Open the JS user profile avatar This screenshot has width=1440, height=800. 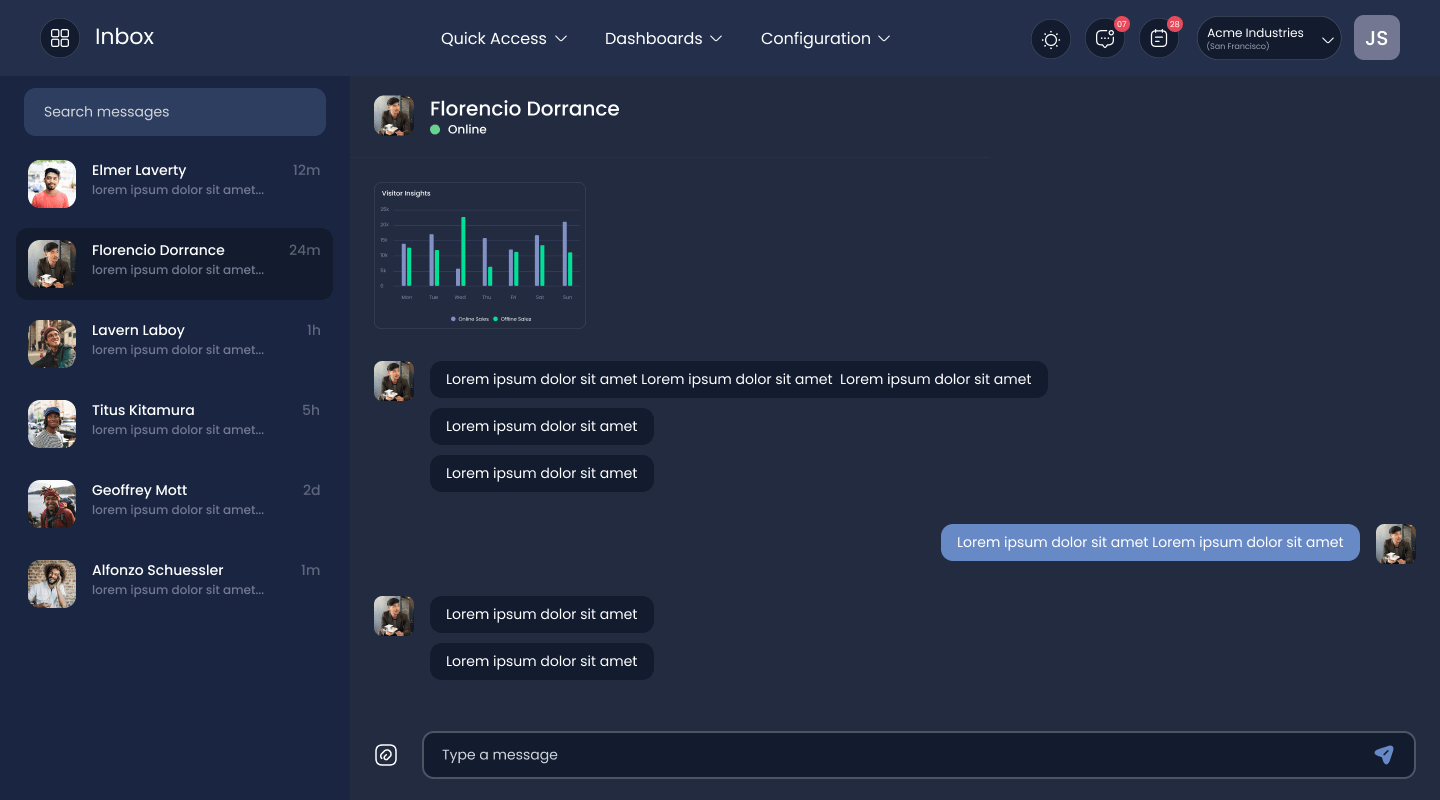[1377, 38]
